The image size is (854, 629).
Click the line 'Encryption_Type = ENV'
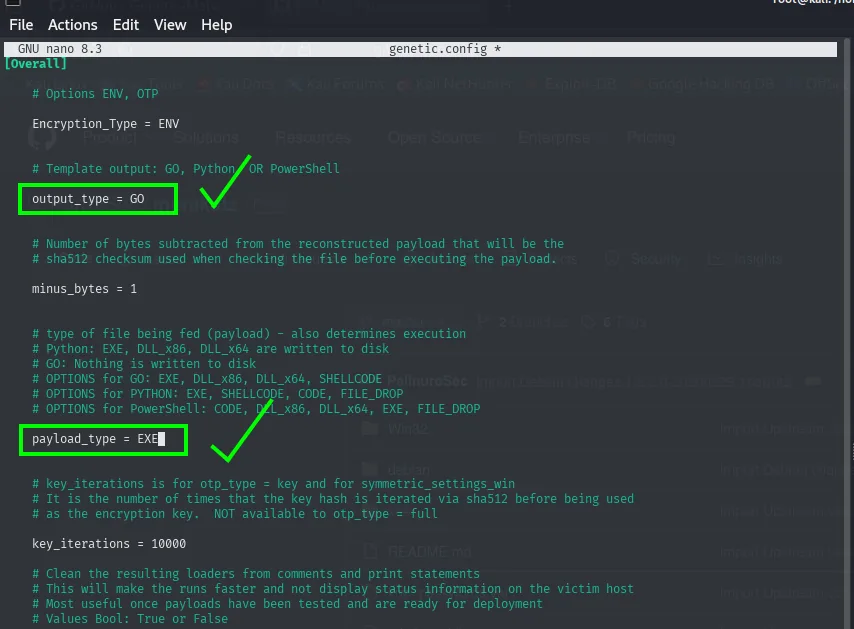tap(106, 124)
